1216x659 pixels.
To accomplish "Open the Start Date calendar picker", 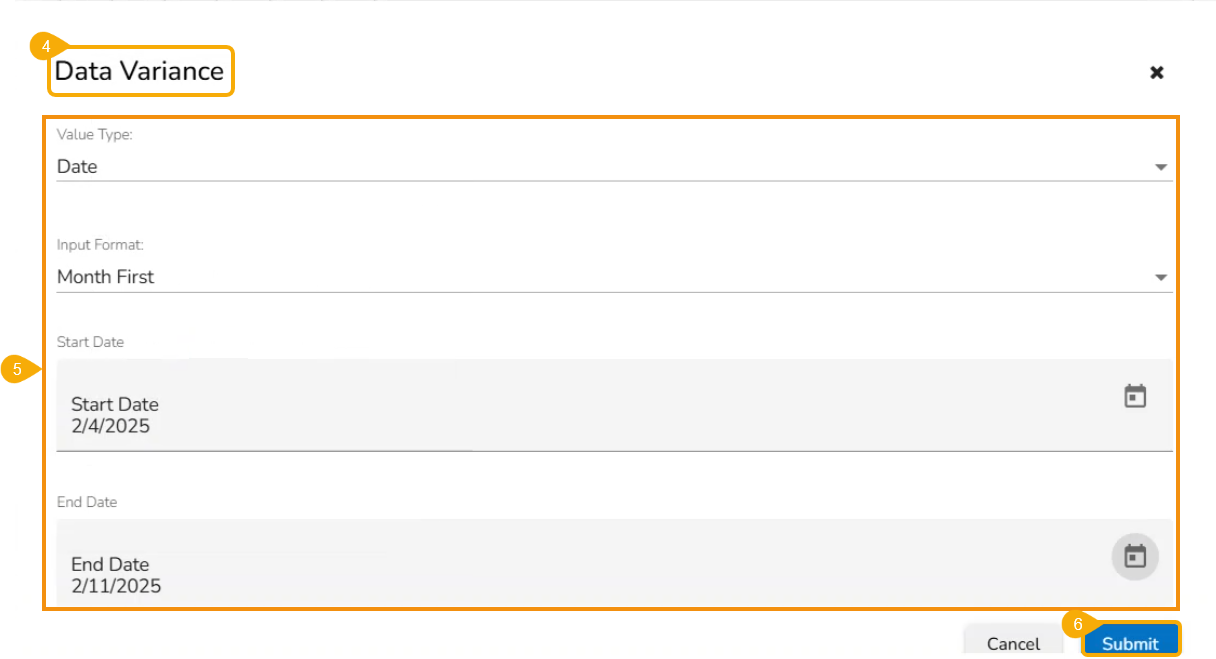I will point(1135,396).
